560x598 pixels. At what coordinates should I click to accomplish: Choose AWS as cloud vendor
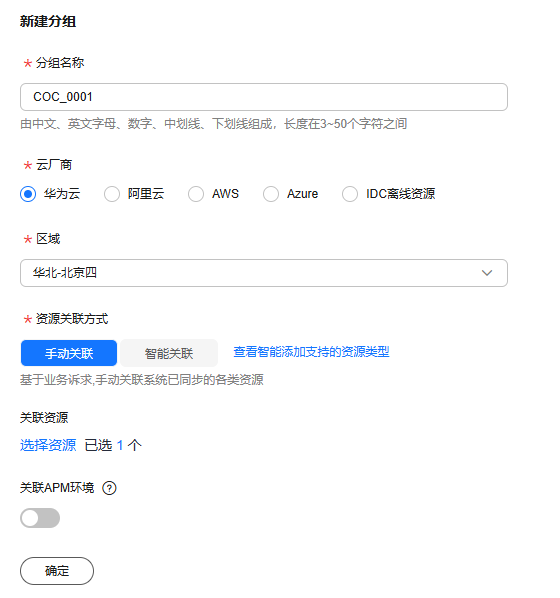pyautogui.click(x=196, y=194)
